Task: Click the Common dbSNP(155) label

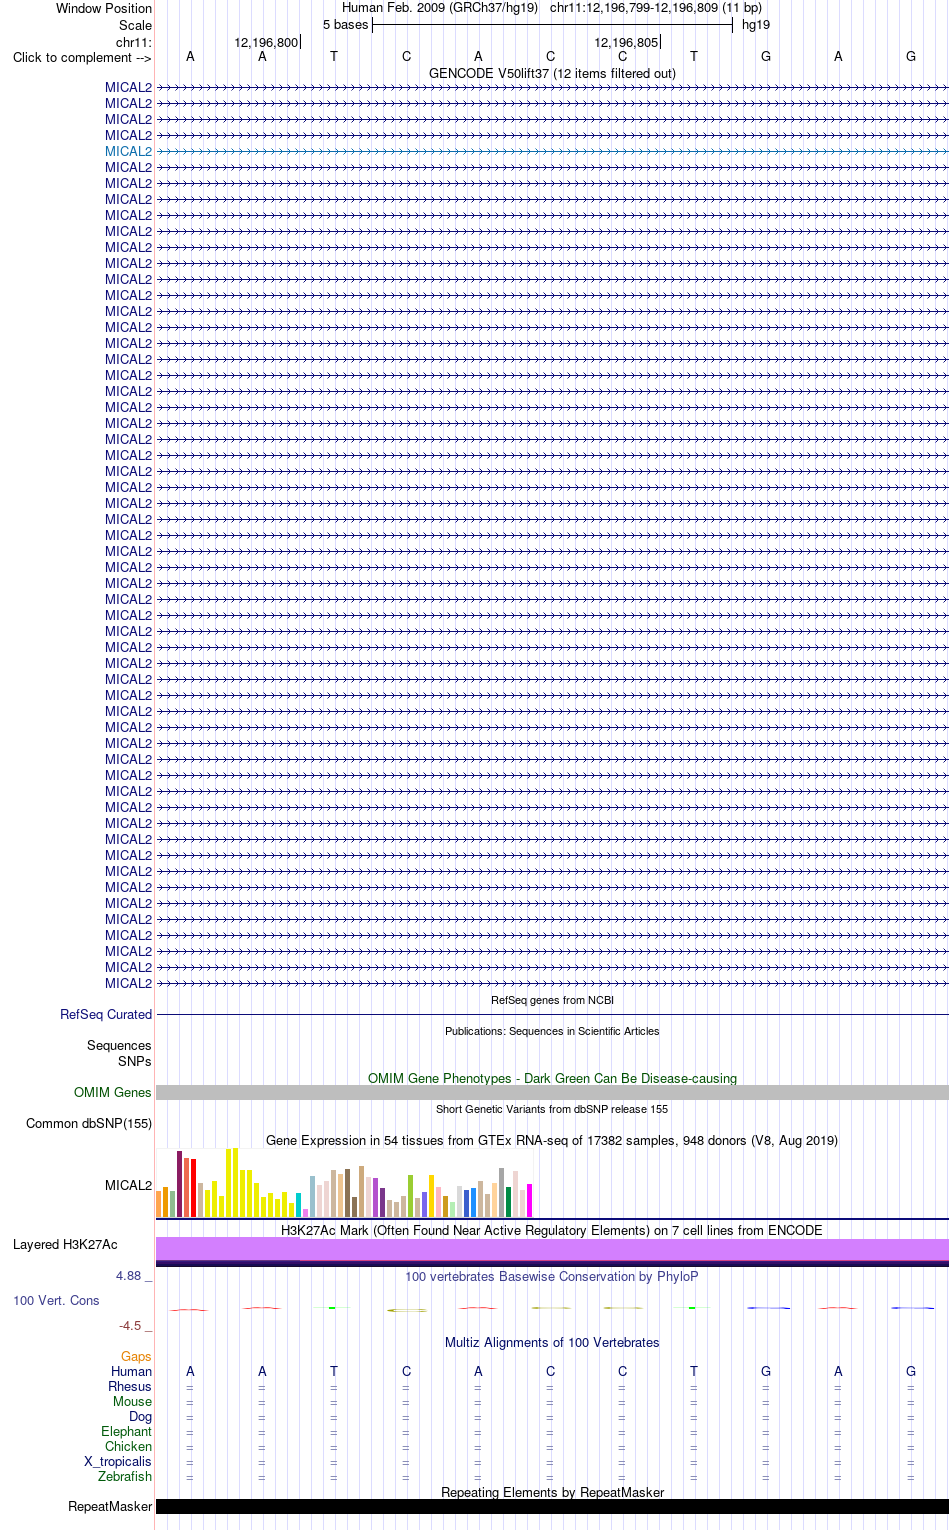Action: 89,1123
